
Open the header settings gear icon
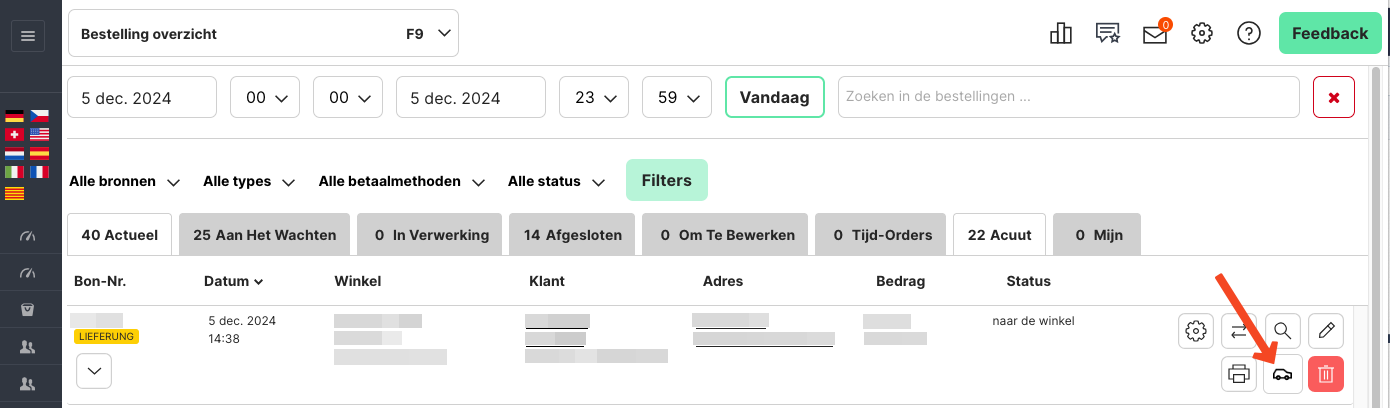pos(1202,34)
